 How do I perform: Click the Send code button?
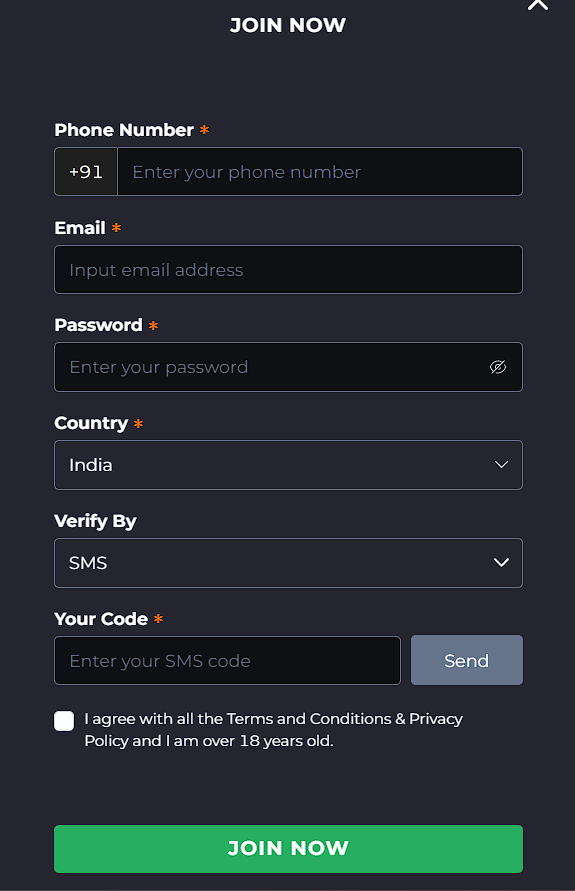[x=466, y=660]
